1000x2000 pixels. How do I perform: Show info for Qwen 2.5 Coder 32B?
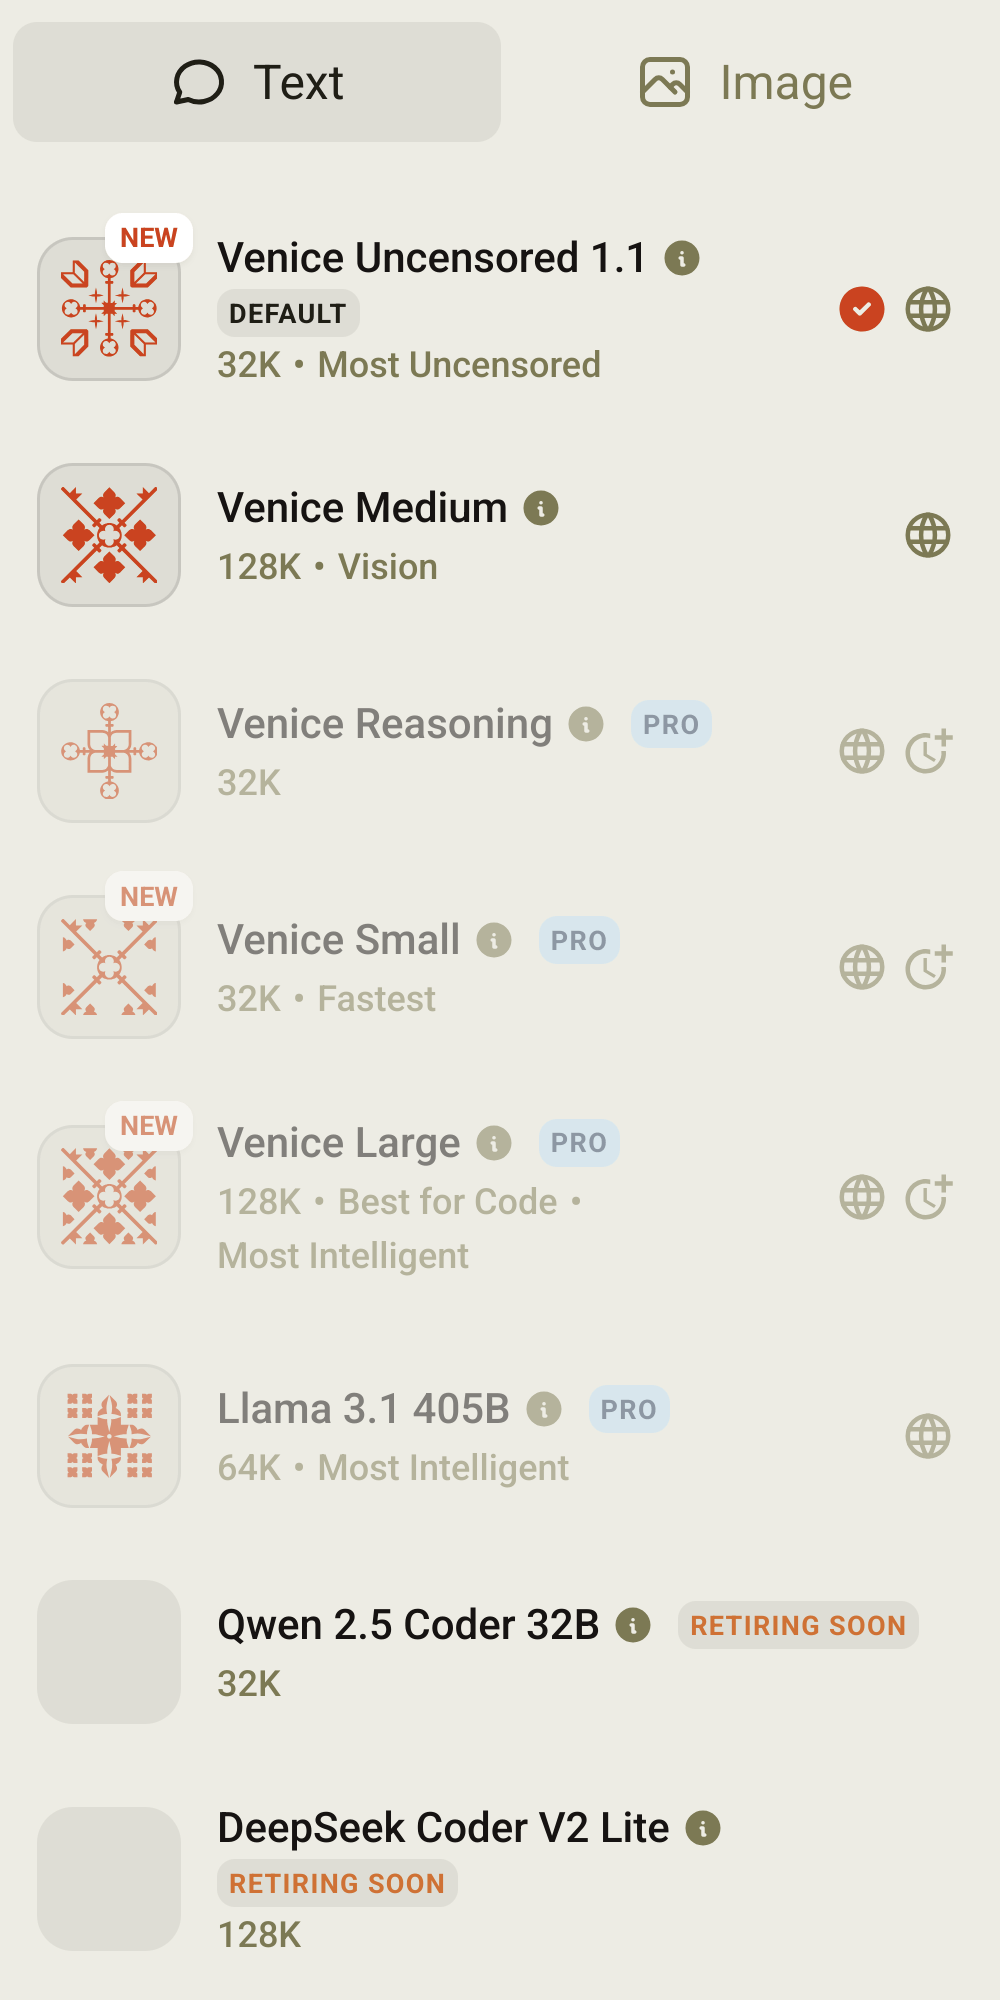[x=633, y=1625]
